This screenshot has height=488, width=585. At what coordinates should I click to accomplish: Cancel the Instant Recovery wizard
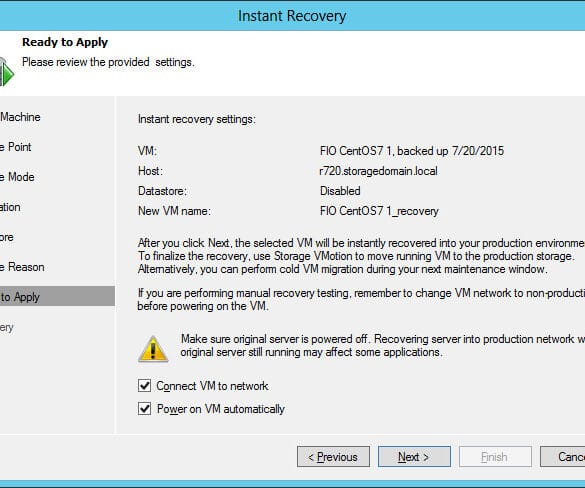pos(563,457)
